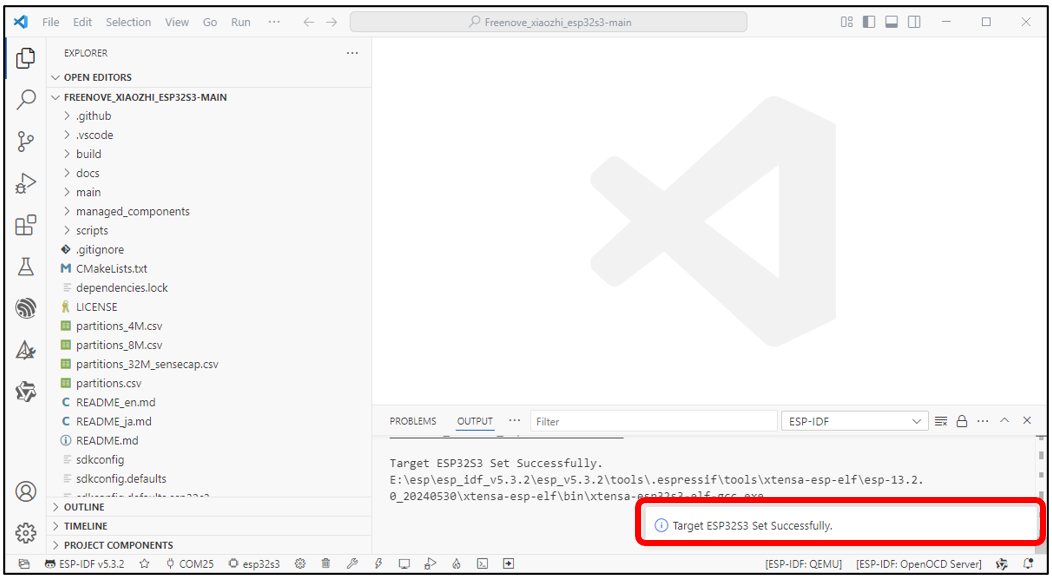1052x580 pixels.
Task: Click the wrench Build Project icon
Action: click(352, 564)
